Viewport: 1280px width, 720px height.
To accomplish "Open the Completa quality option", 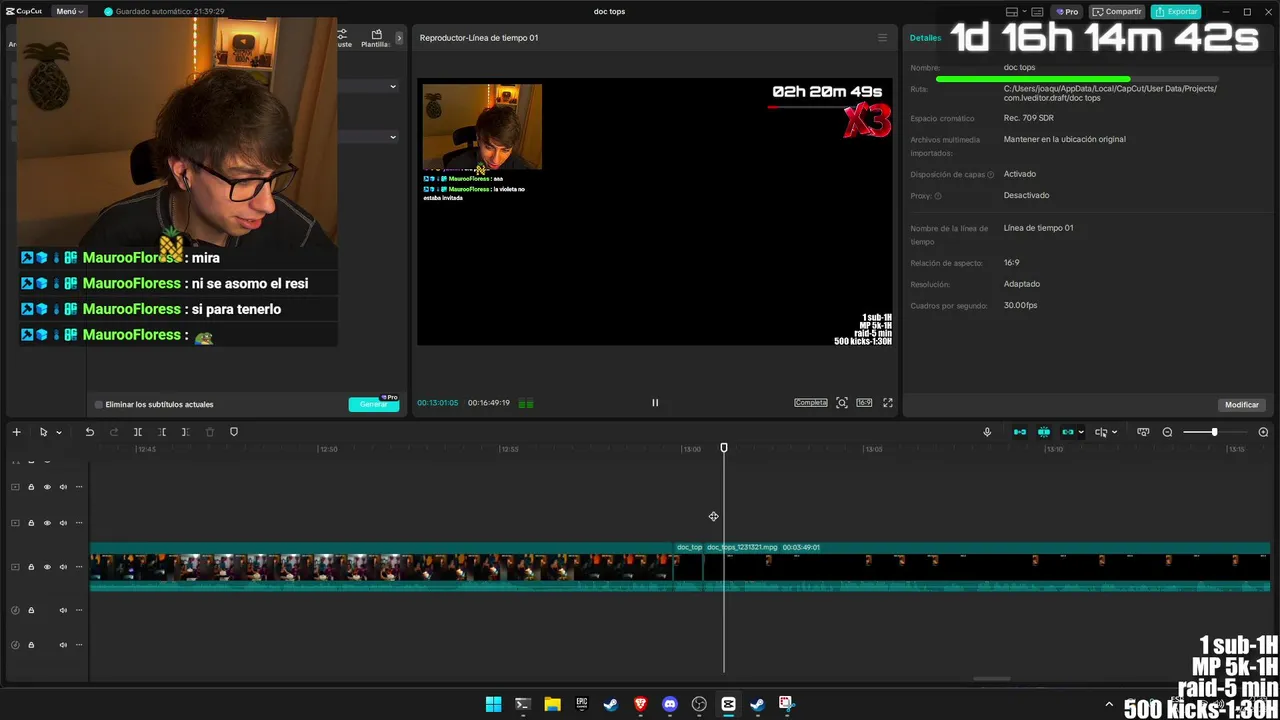I will [811, 403].
